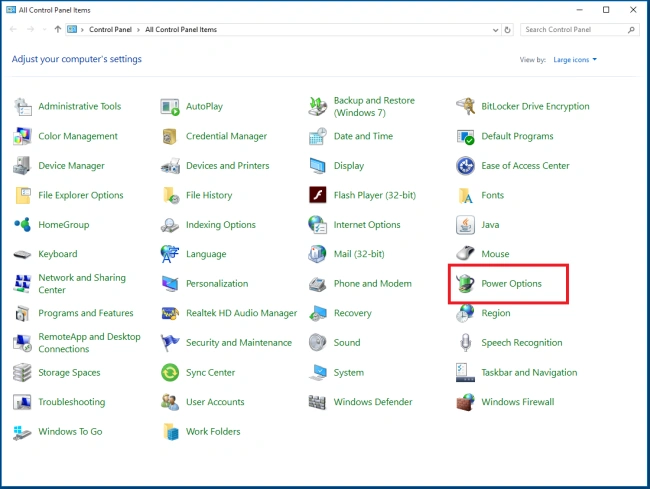
Task: Click the Windows Defender link
Action: (373, 402)
